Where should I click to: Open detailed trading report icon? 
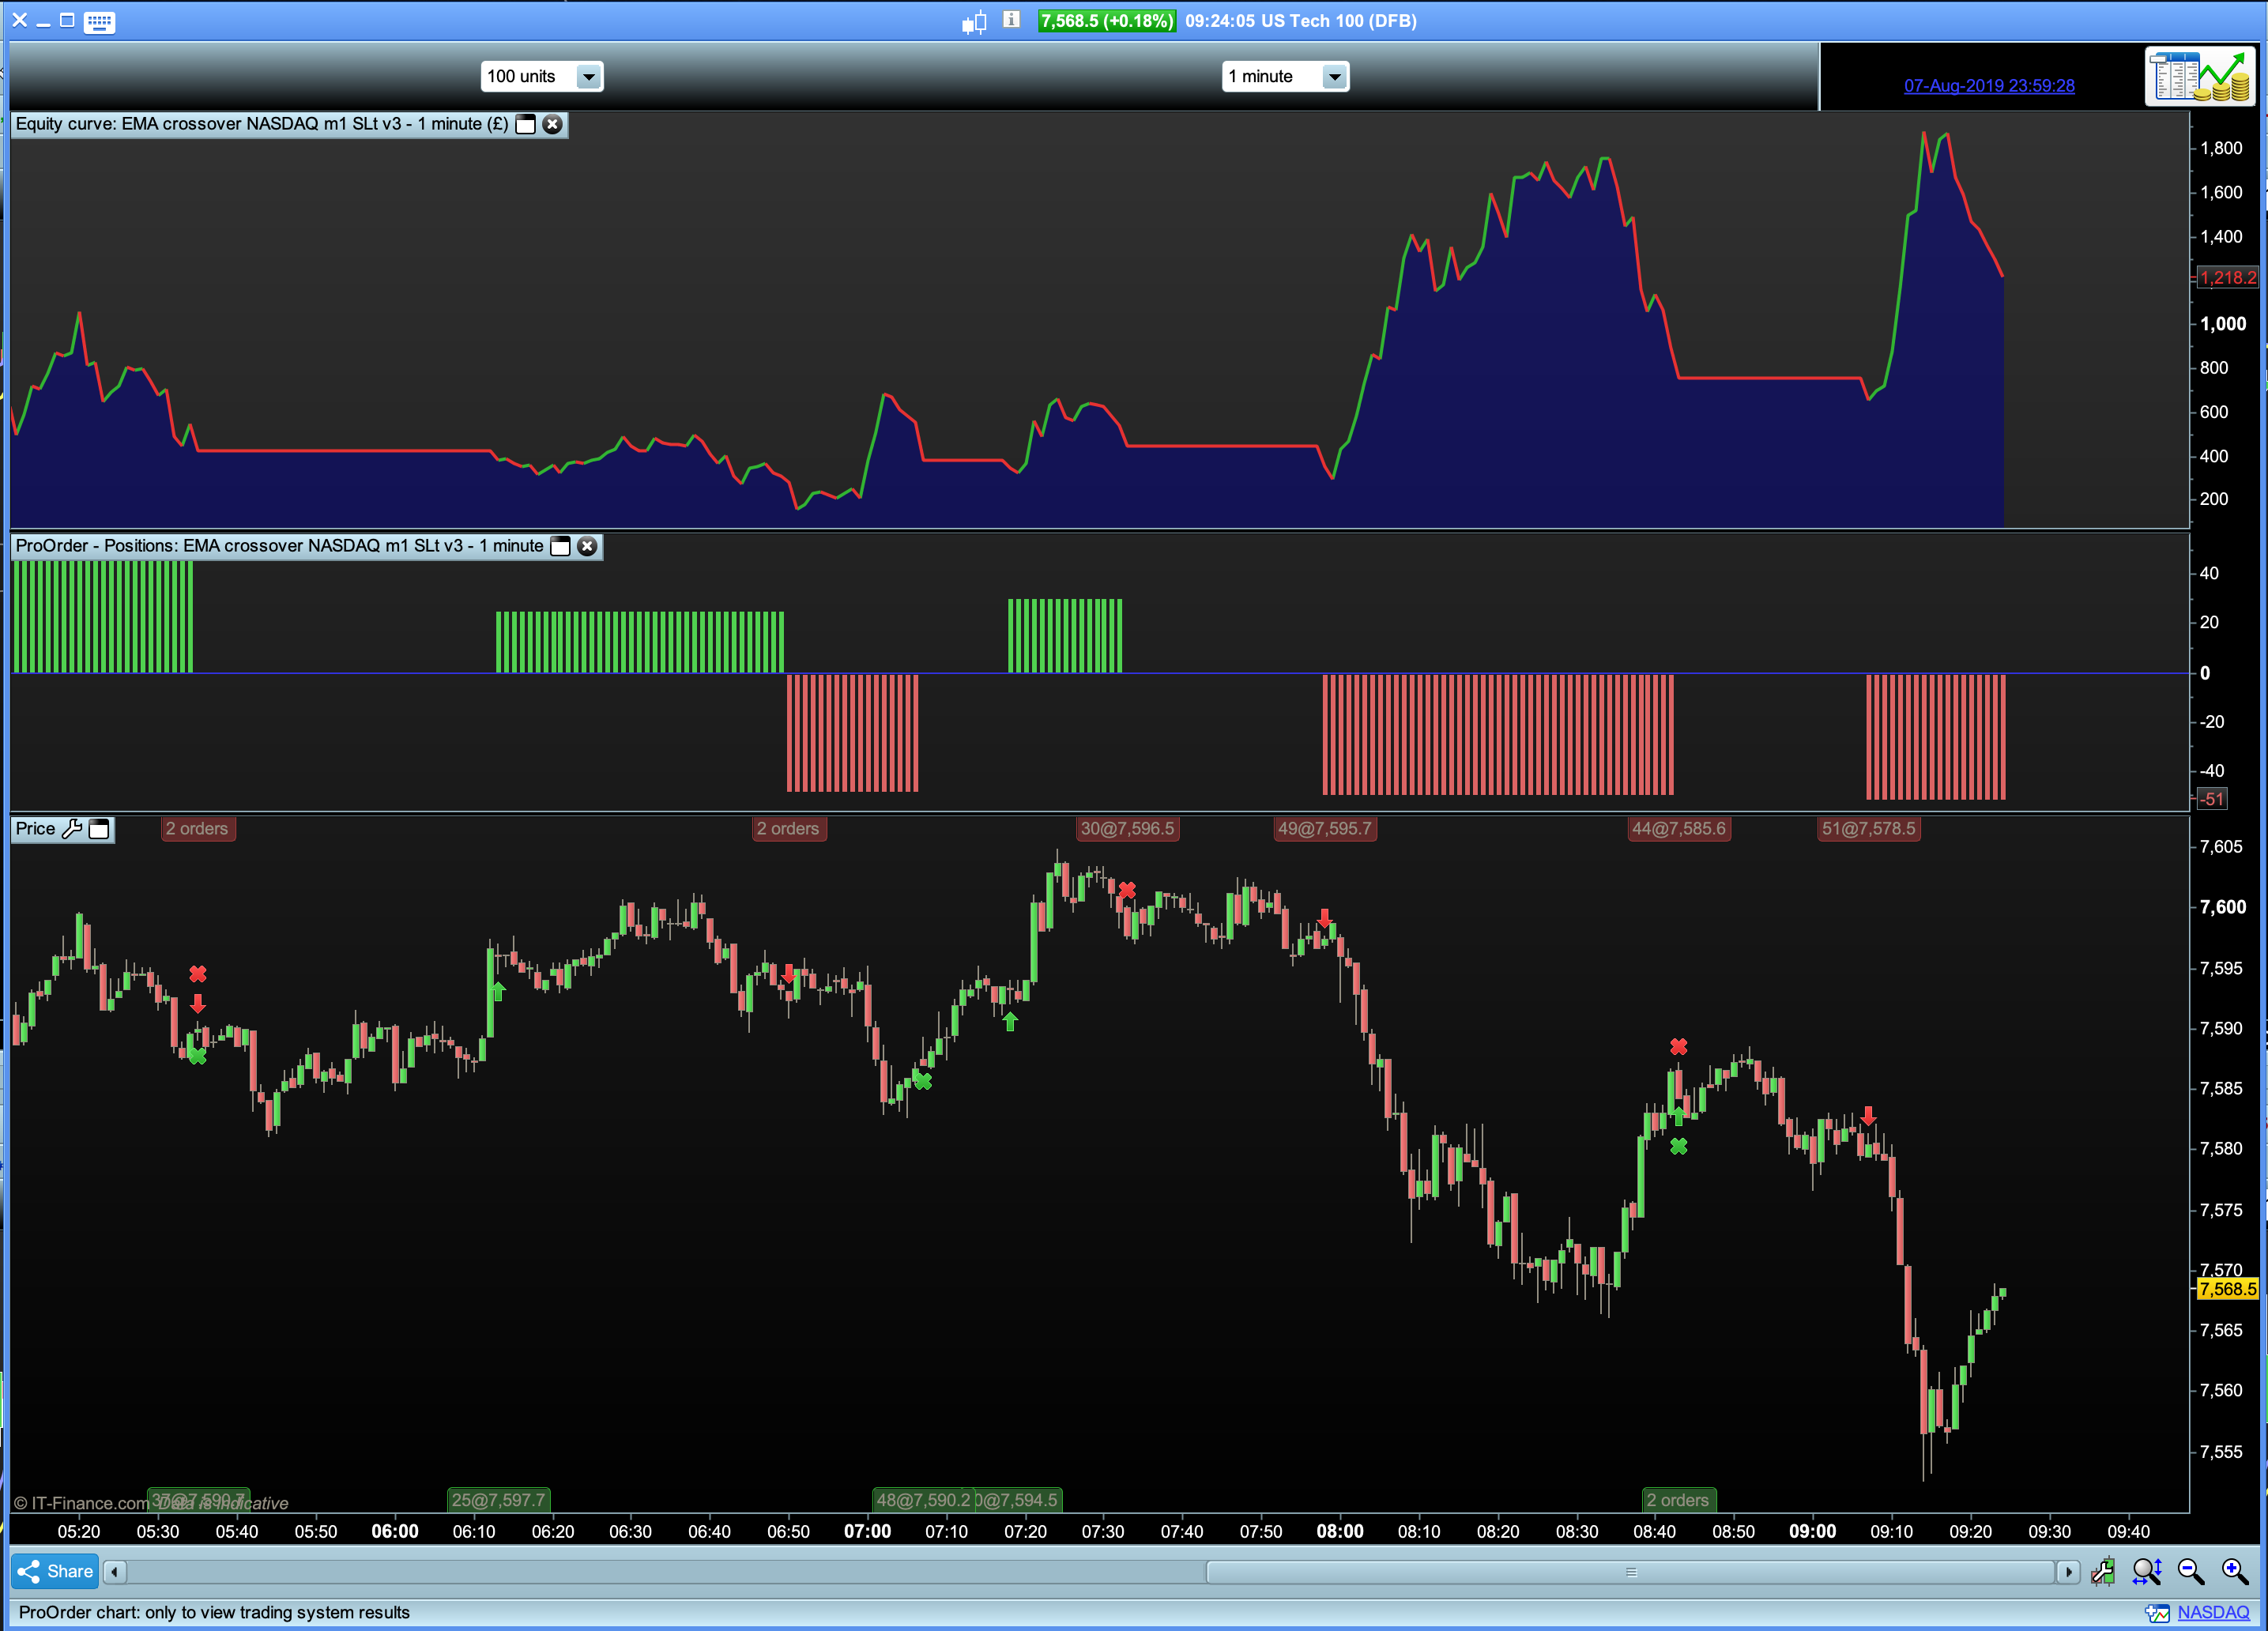point(2199,76)
